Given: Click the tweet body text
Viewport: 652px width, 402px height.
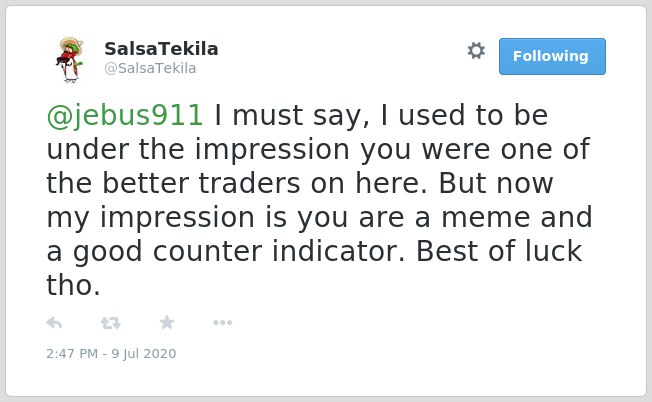Looking at the screenshot, I should [319, 200].
